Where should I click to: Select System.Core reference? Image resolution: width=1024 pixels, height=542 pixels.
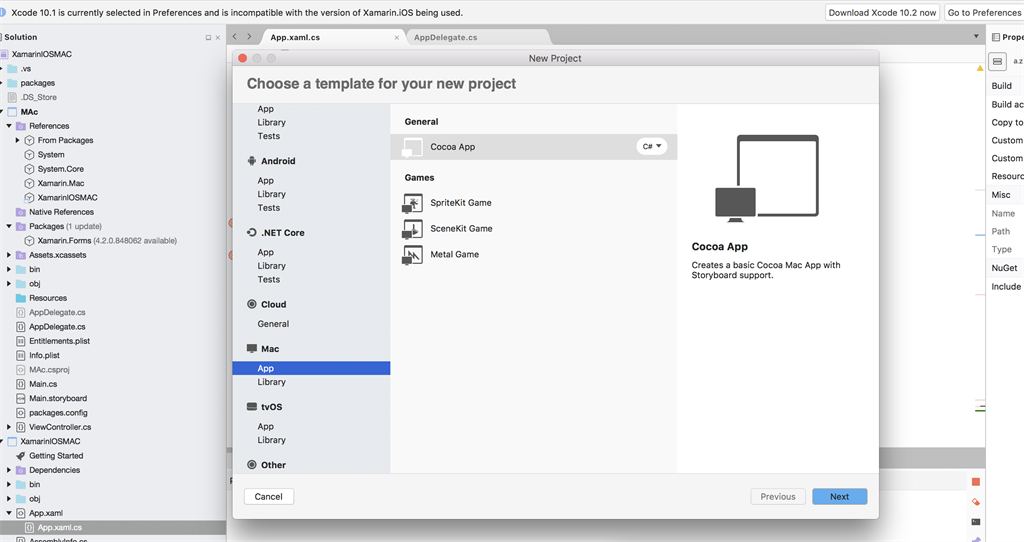(x=61, y=169)
